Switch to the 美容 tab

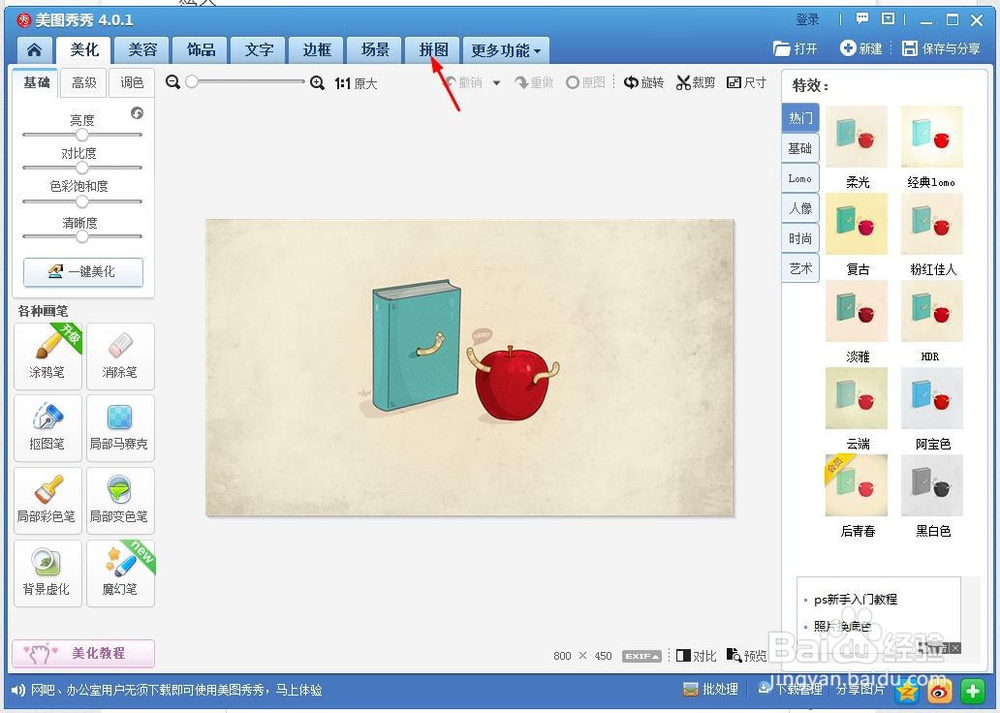coord(142,50)
